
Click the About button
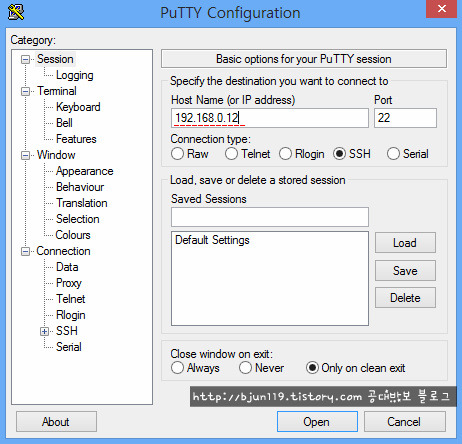[x=56, y=422]
